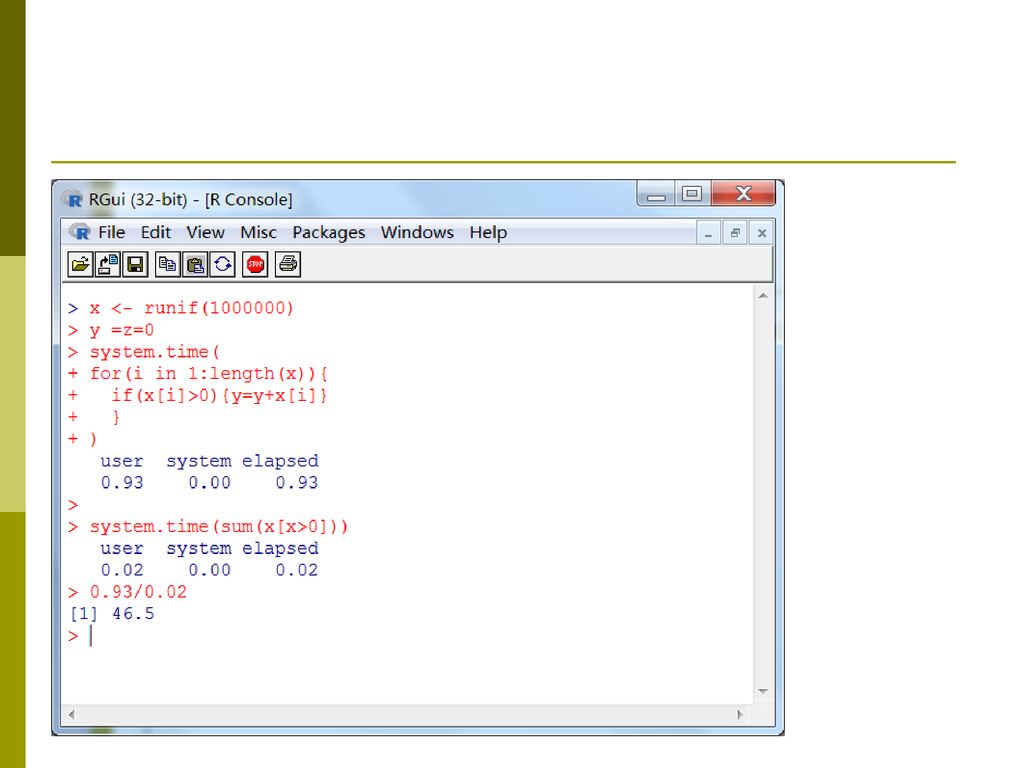Click the vertical scrollbar up arrow
The image size is (1024, 768).
click(x=763, y=296)
